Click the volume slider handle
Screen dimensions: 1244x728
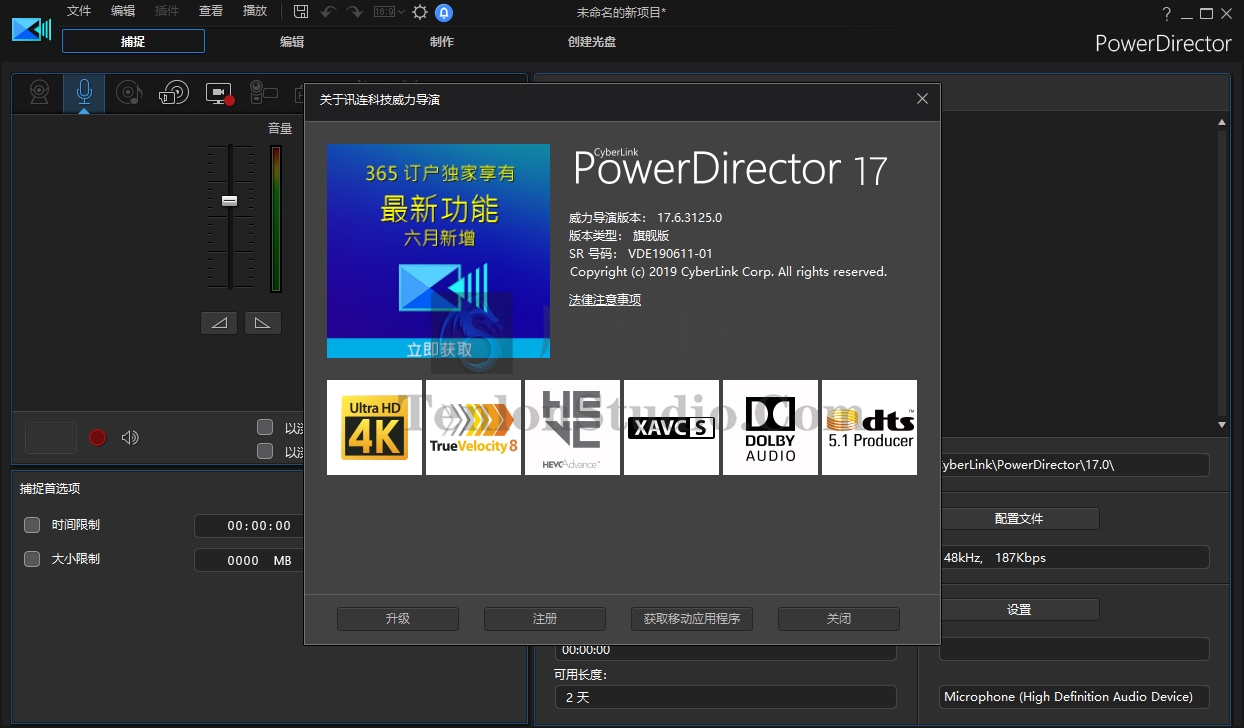(x=229, y=200)
